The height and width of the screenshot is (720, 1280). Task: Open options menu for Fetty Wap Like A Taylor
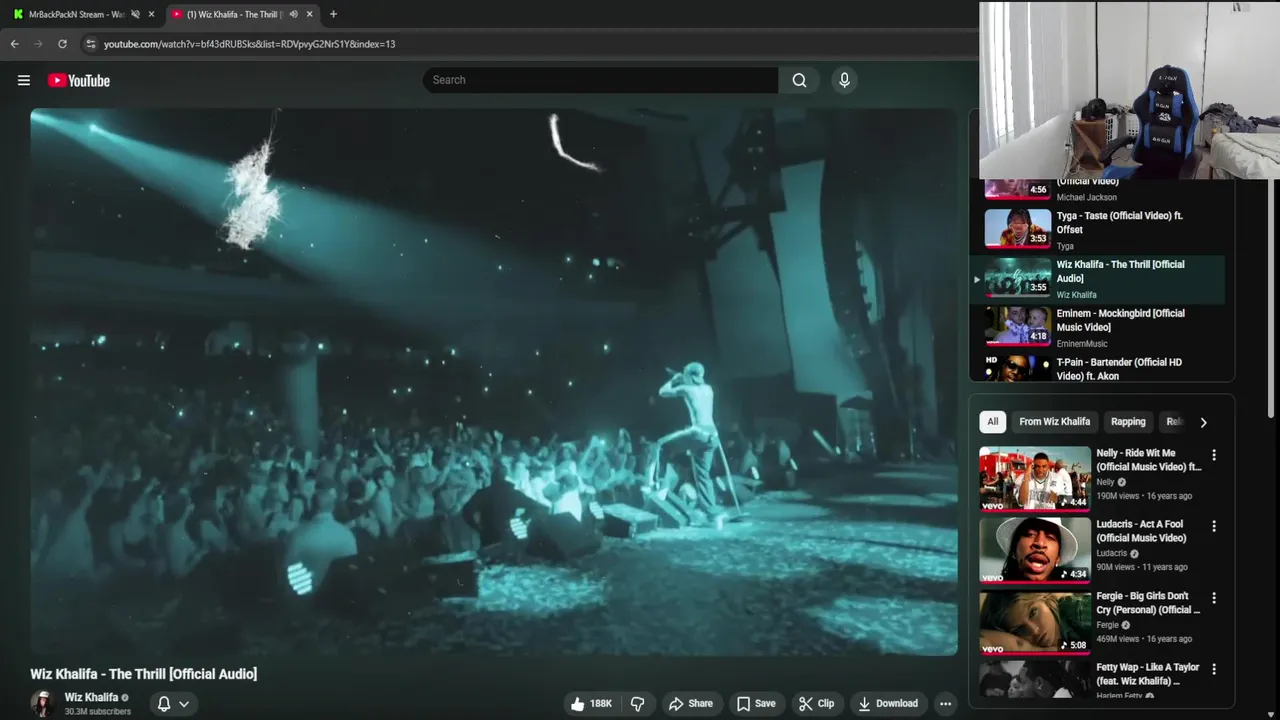(x=1214, y=669)
